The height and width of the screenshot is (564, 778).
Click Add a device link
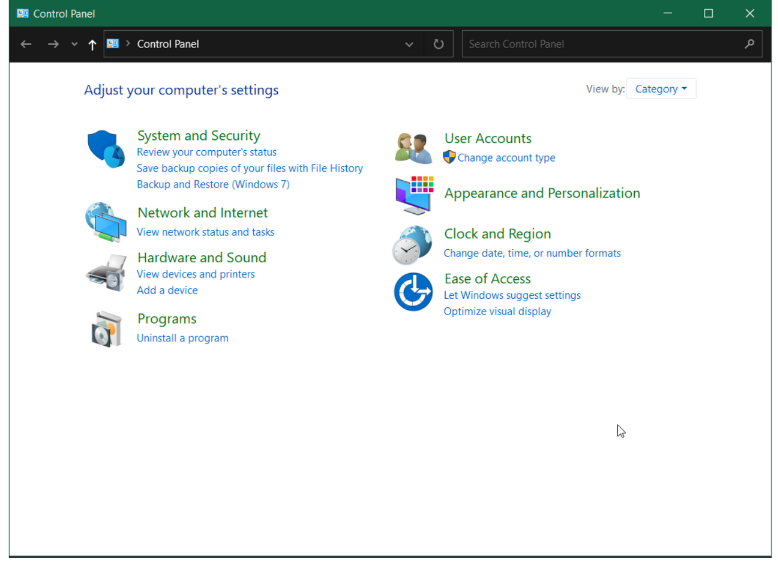167,290
